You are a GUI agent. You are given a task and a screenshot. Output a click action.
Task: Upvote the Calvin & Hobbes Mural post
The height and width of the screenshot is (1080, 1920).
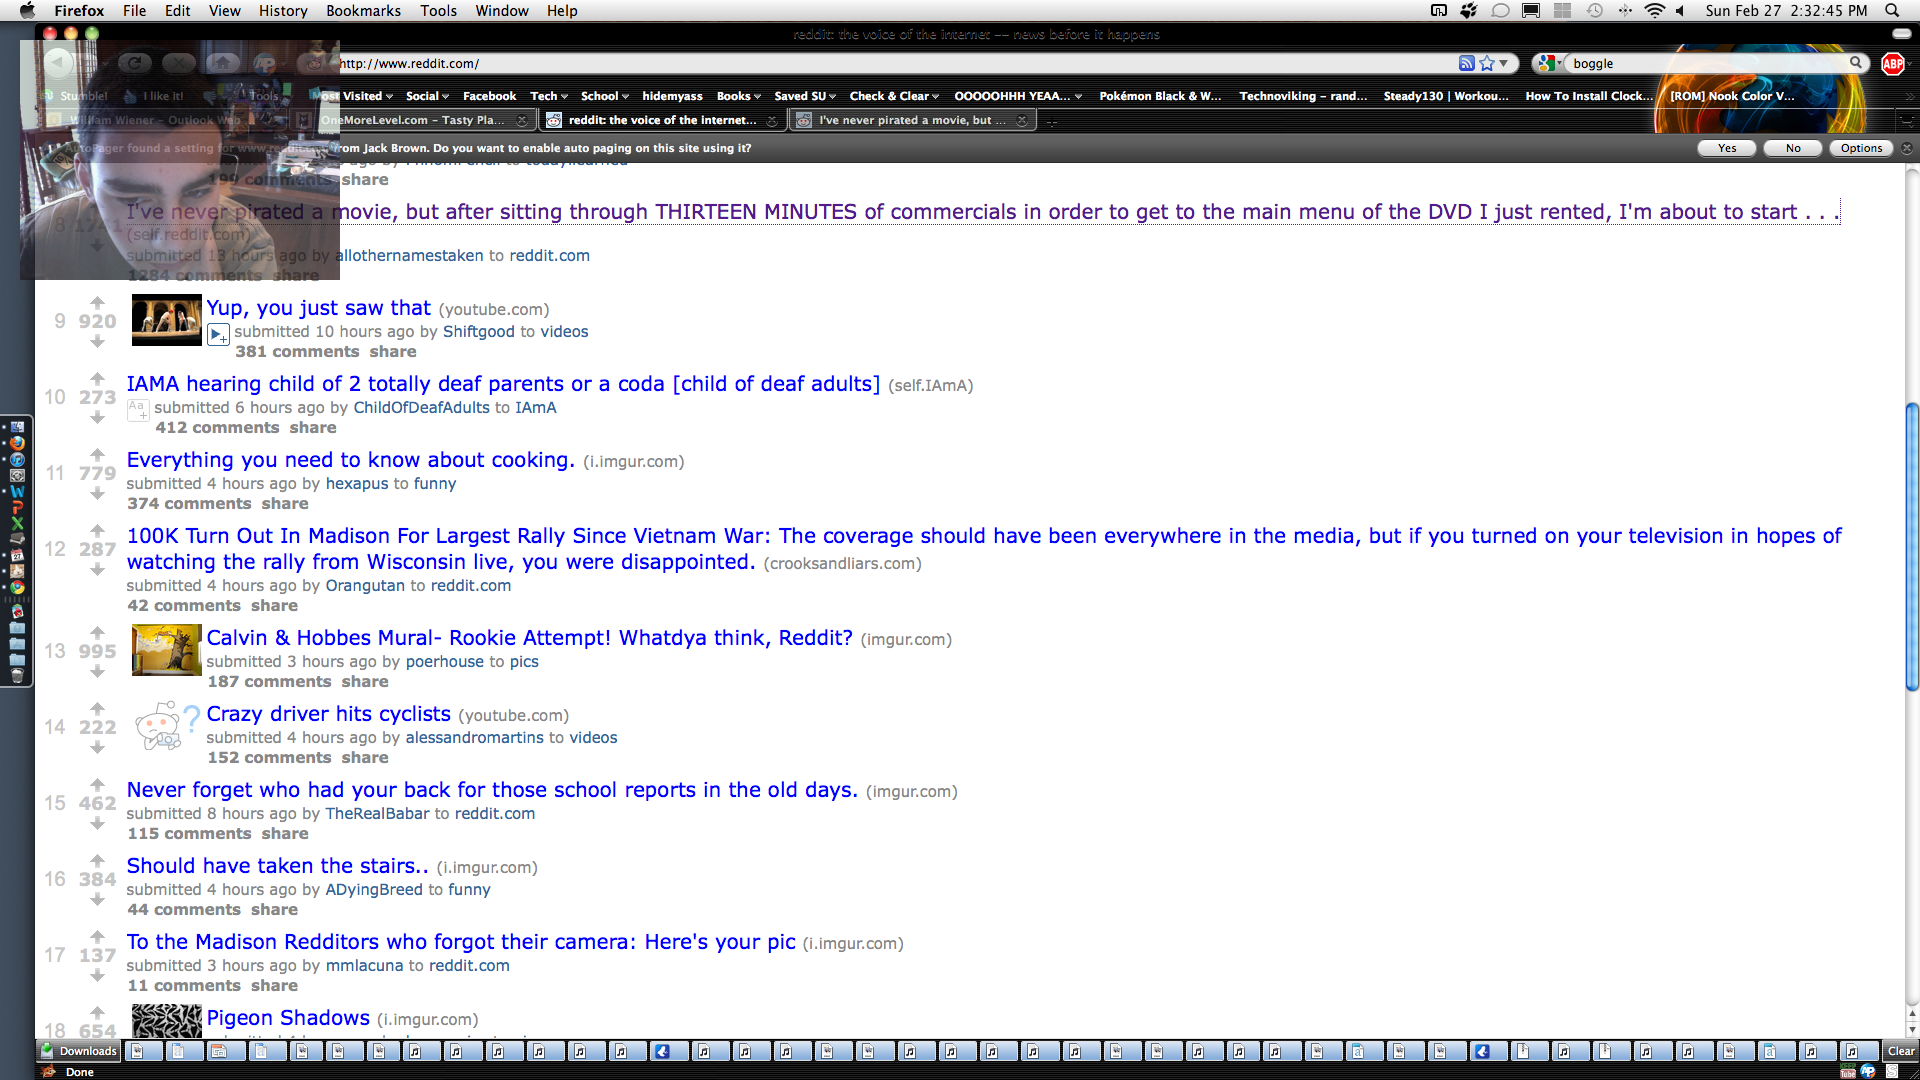97,632
